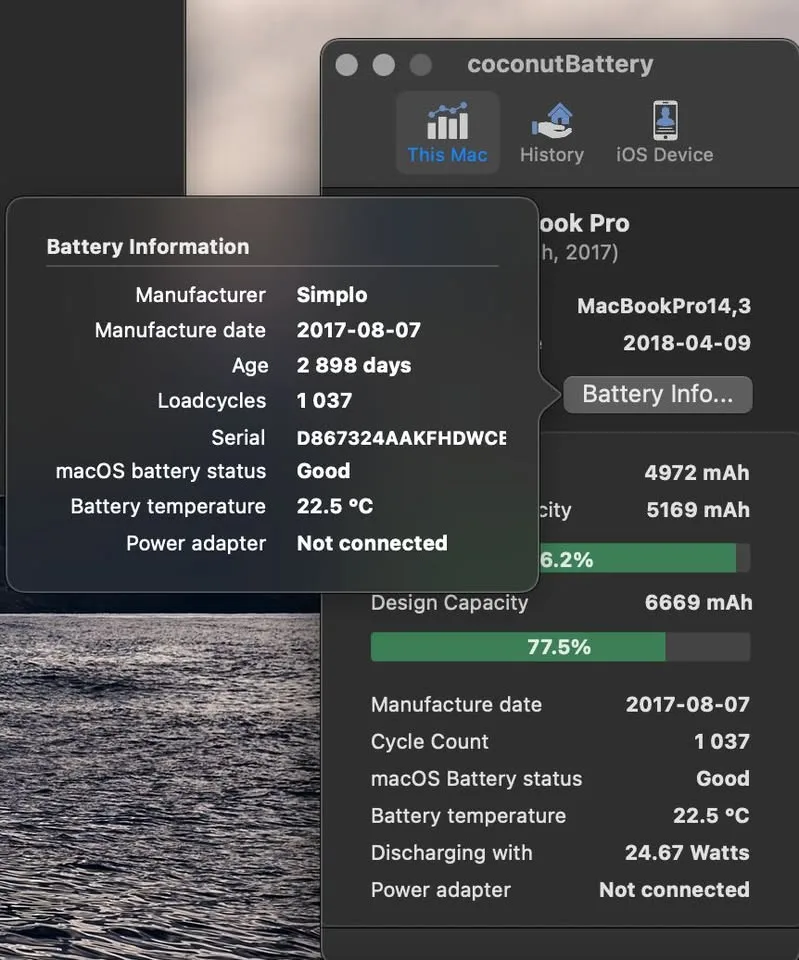Click the Battery Info... button
This screenshot has height=960, width=799.
point(658,394)
